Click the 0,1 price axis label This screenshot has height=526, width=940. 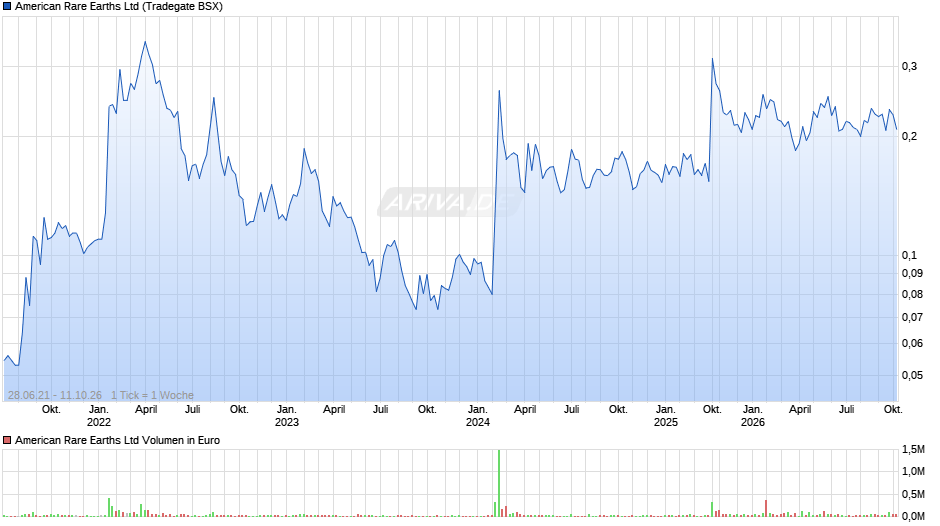tap(909, 256)
